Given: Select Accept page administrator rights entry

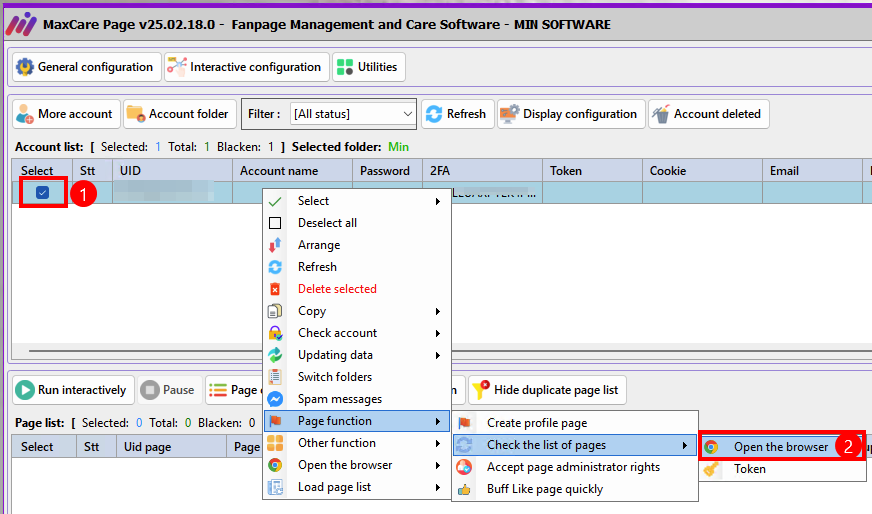Looking at the screenshot, I should click(575, 467).
